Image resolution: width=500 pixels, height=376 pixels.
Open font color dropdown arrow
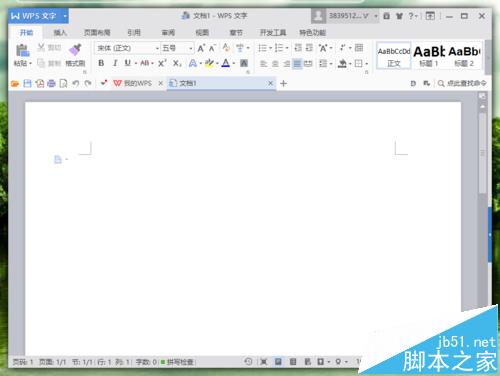click(x=234, y=63)
